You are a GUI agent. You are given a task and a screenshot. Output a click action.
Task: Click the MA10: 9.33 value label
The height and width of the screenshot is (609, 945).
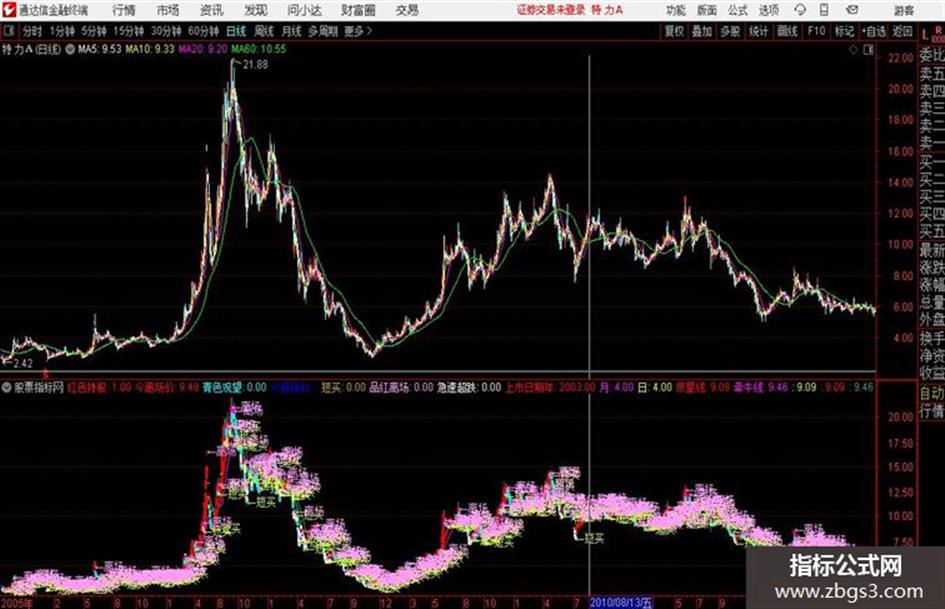(150, 49)
